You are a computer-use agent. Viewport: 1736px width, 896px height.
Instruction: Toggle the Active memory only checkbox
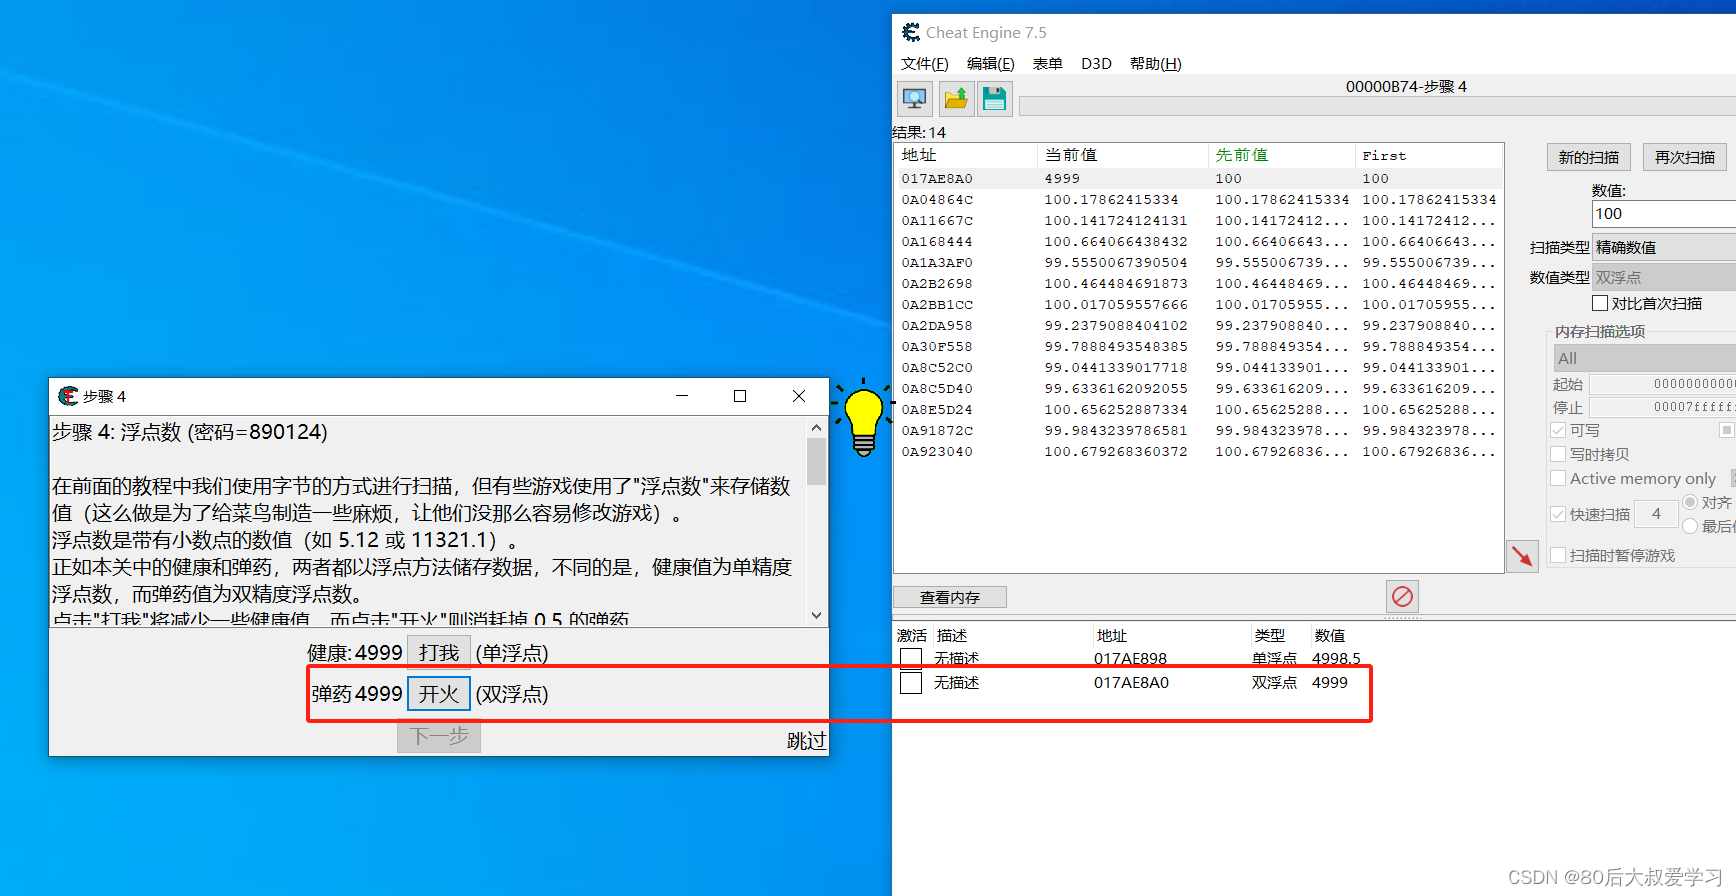point(1558,478)
